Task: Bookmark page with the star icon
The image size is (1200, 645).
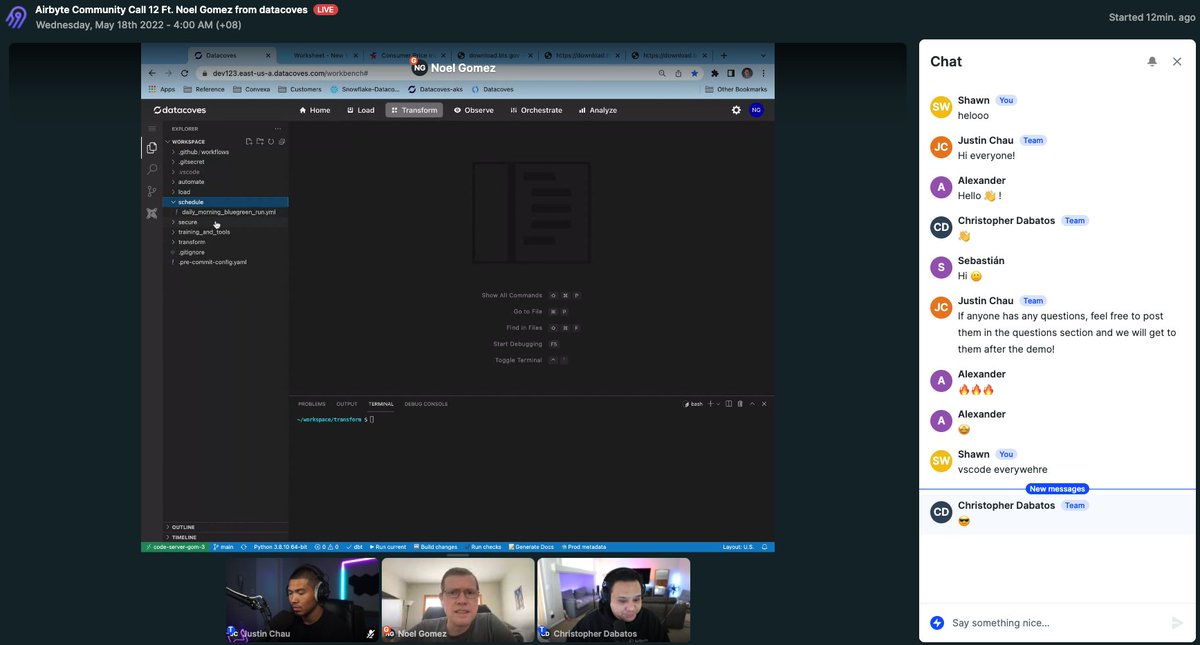Action: pos(694,73)
